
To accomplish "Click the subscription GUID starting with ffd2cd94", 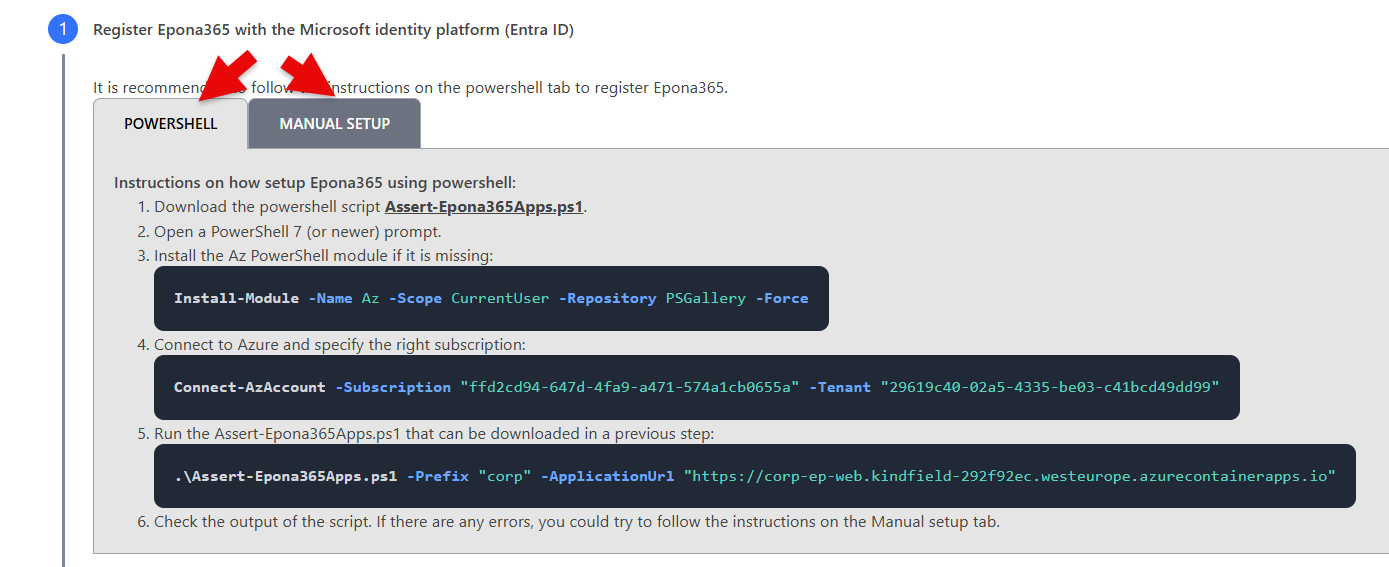I will (629, 387).
